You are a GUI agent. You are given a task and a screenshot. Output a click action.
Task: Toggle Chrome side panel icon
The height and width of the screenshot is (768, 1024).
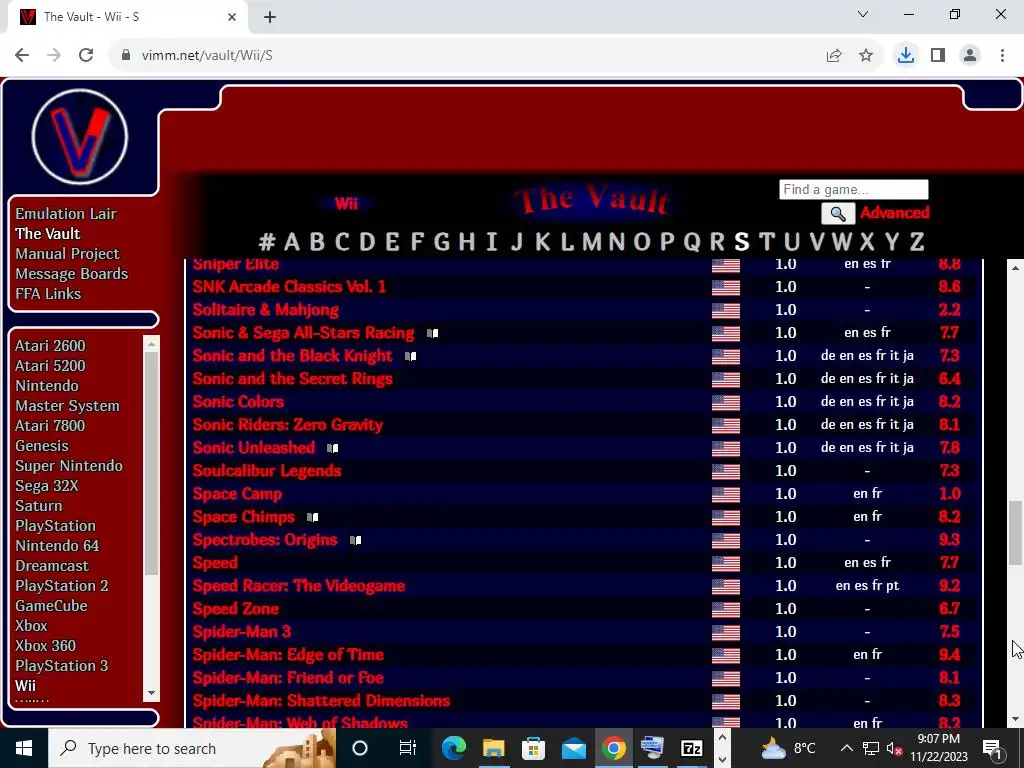pos(938,56)
